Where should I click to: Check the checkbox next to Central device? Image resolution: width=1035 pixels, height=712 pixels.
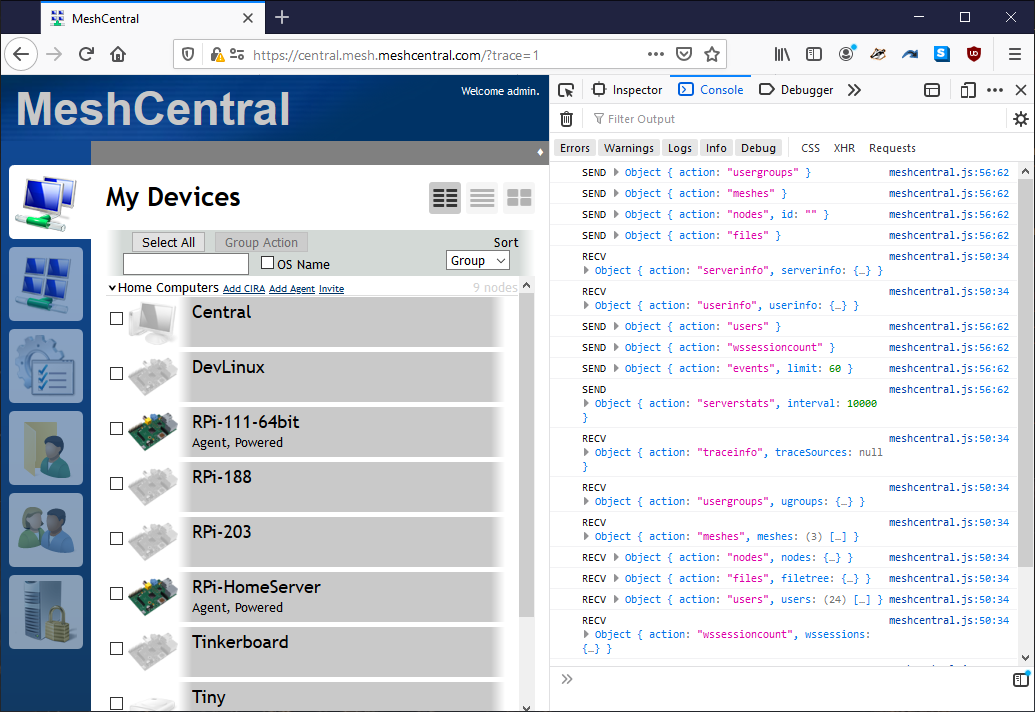point(116,319)
